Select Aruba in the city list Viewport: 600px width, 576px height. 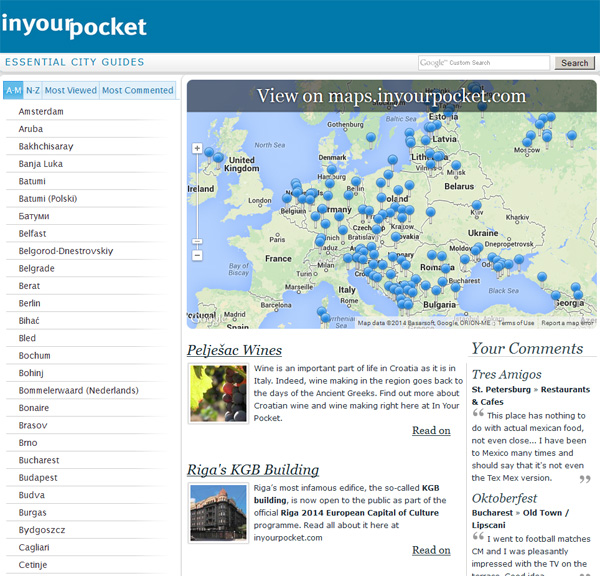[31, 129]
